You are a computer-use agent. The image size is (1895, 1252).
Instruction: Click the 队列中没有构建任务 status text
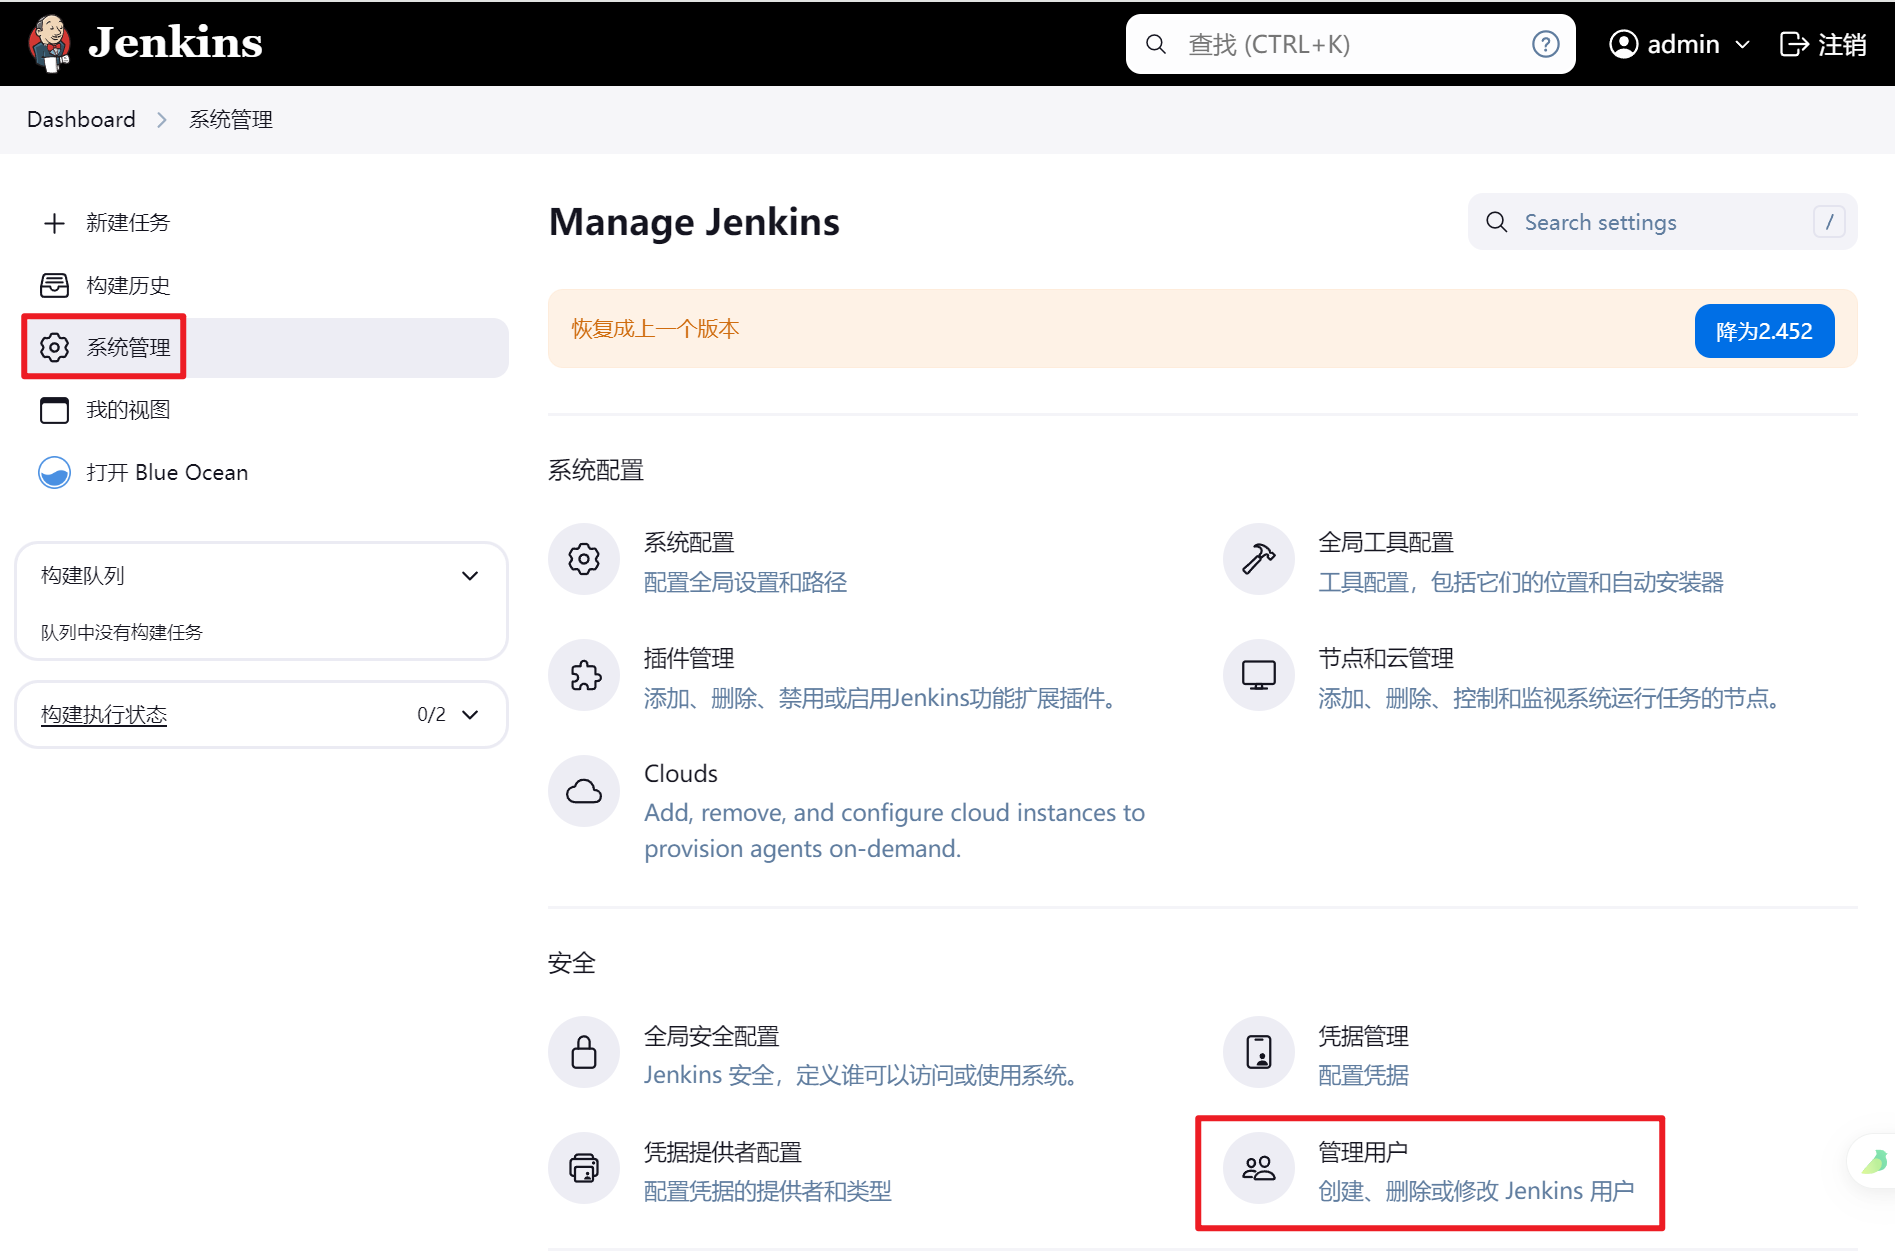coord(122,632)
